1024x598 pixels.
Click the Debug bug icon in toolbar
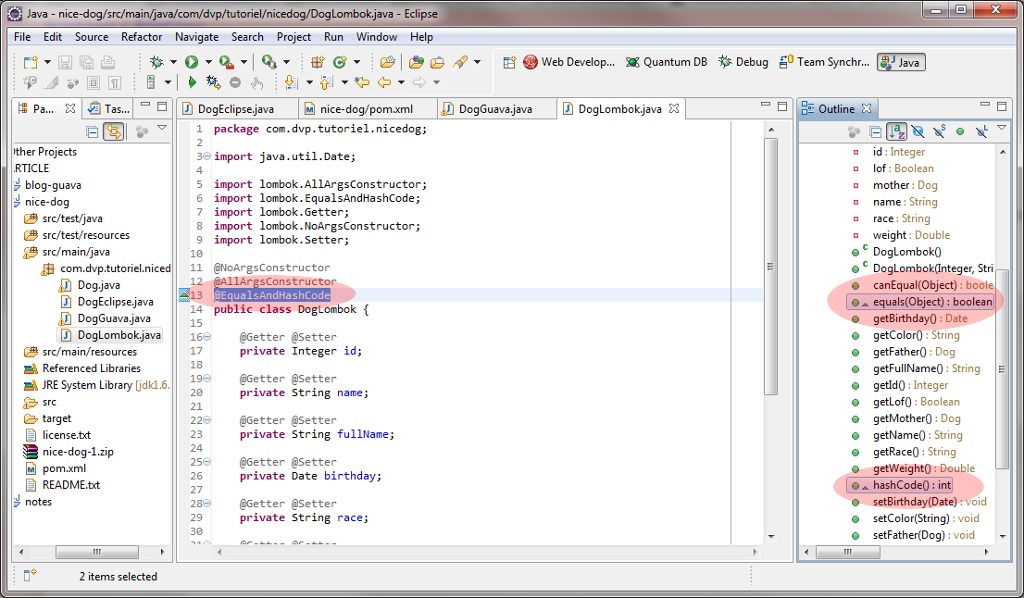click(x=157, y=62)
